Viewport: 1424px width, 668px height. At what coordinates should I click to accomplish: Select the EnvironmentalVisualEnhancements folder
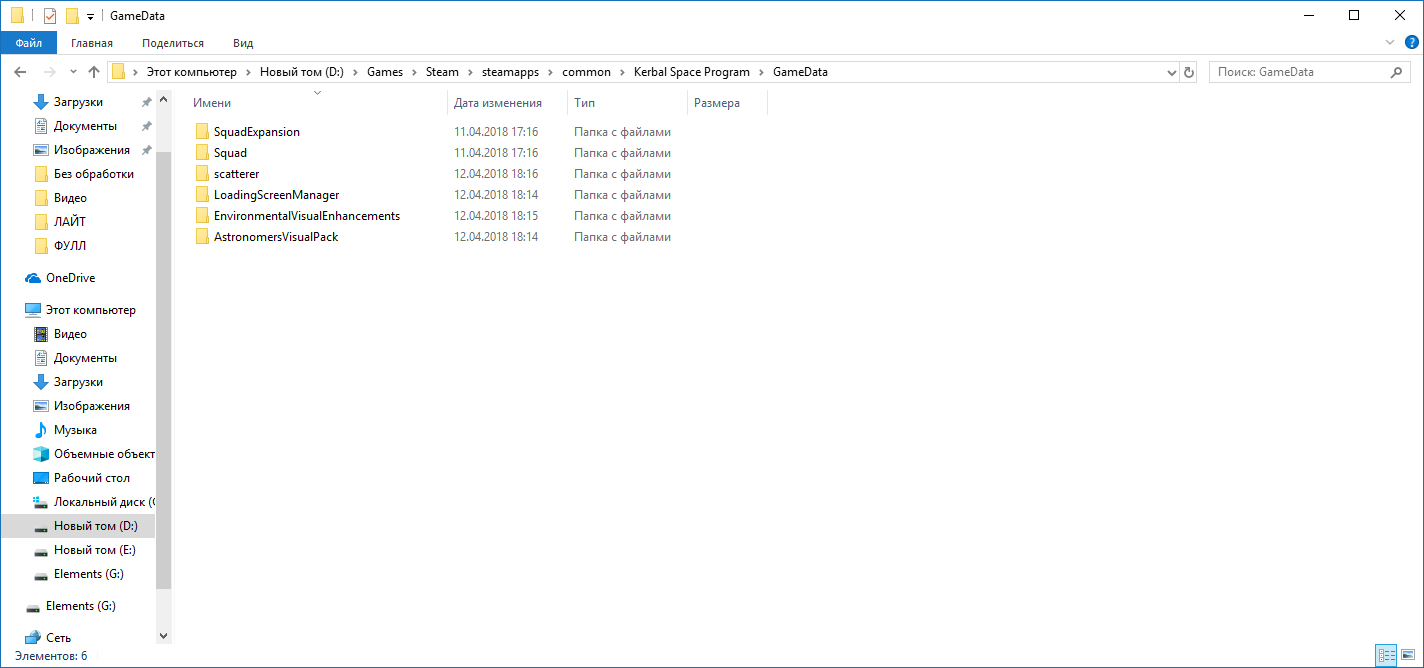coord(307,216)
